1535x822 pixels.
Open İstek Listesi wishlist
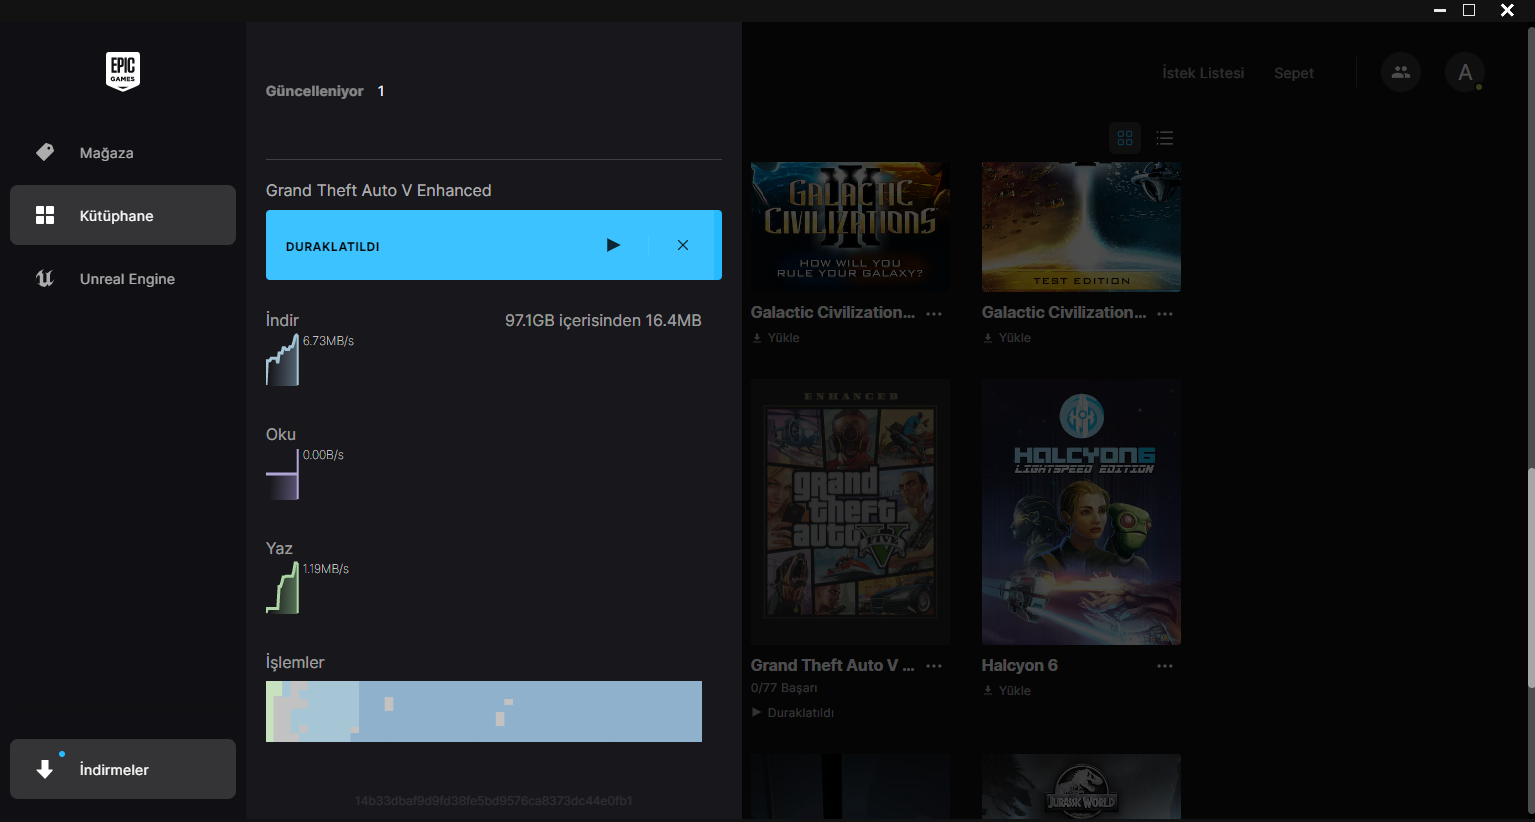(x=1203, y=73)
